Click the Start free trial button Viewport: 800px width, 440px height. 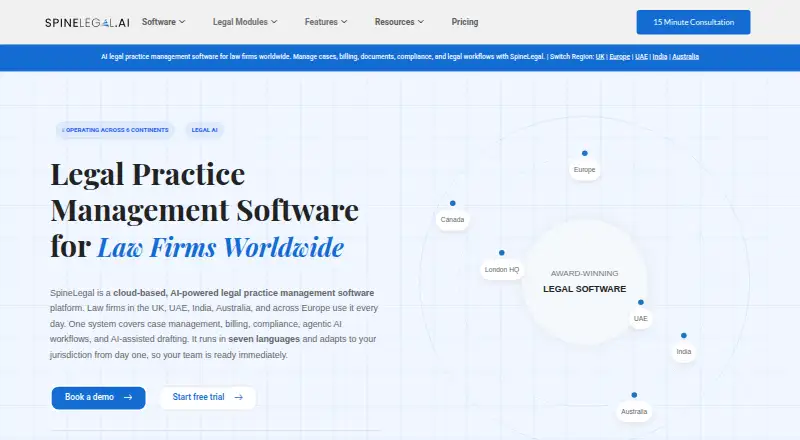pyautogui.click(x=208, y=398)
